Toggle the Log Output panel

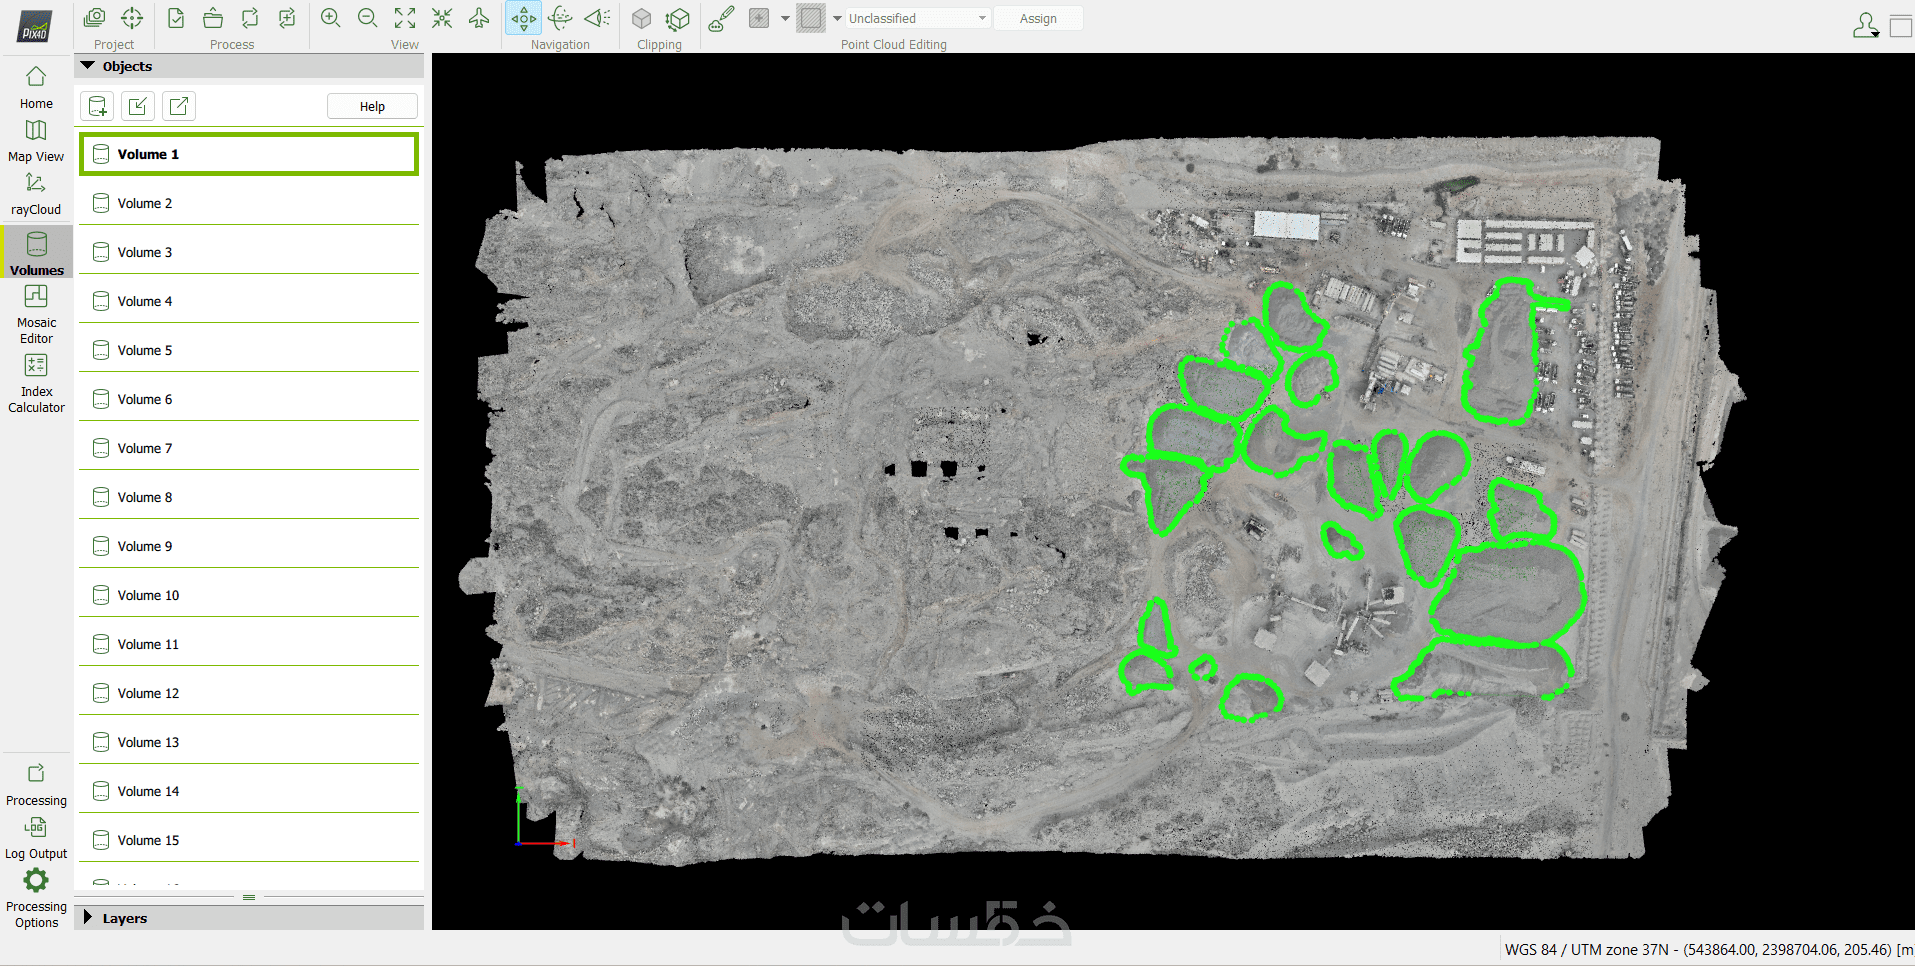tap(36, 838)
